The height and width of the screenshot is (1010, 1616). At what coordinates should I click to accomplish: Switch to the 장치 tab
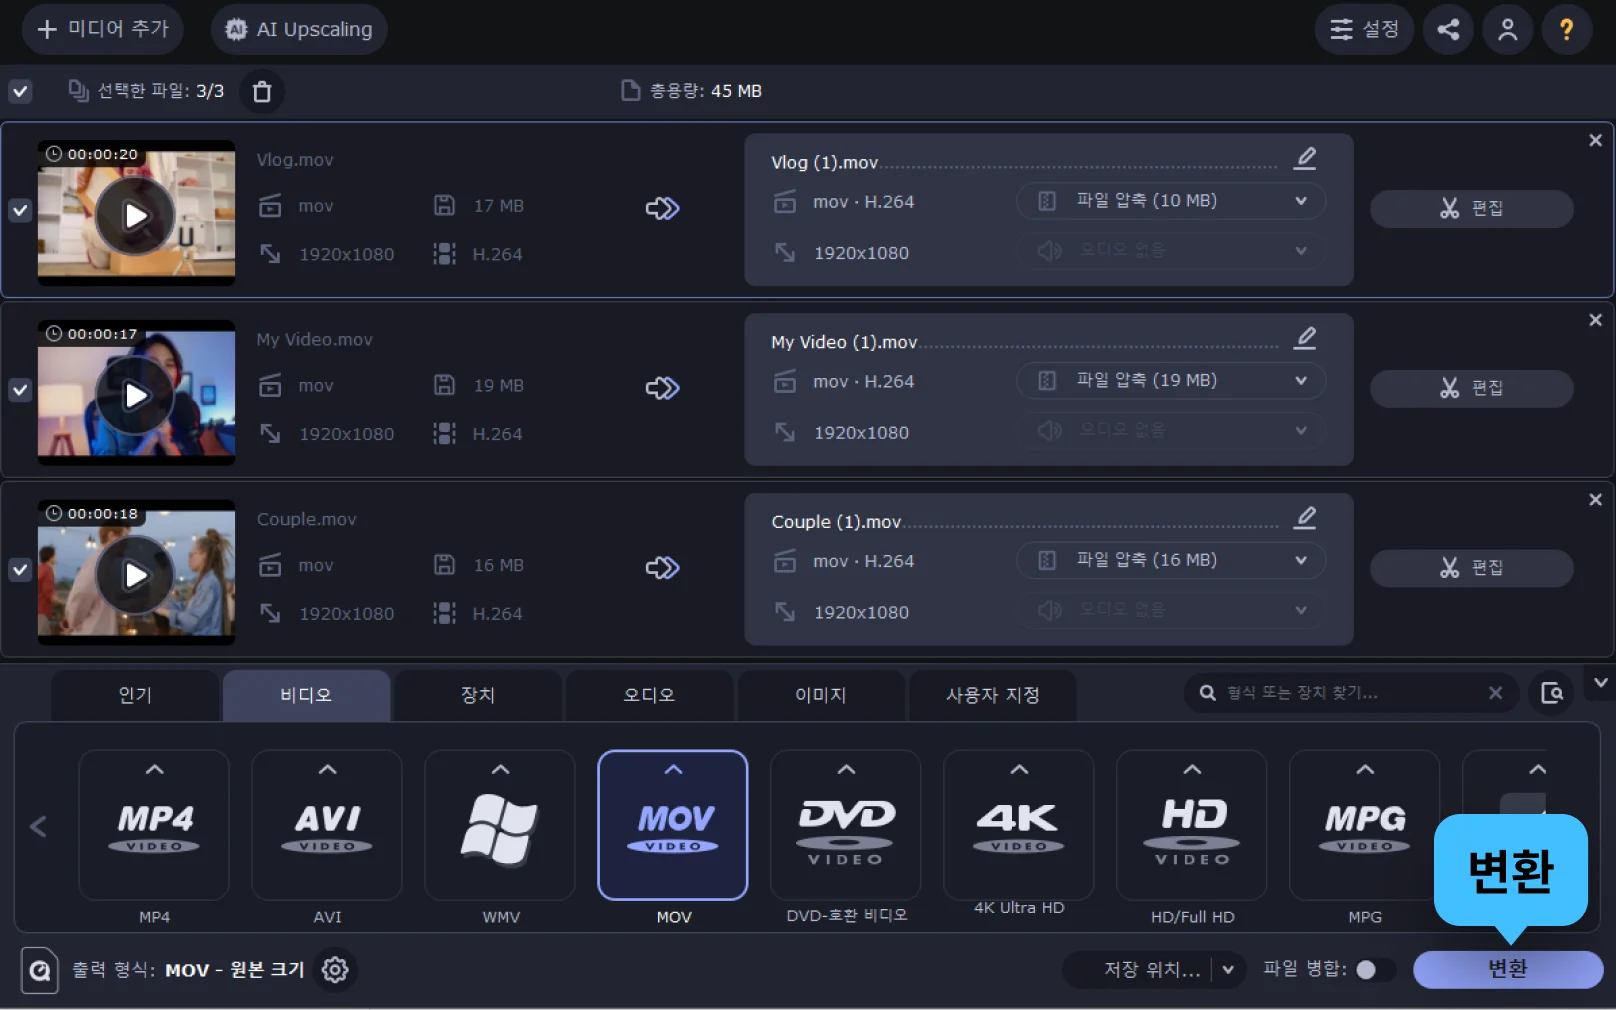[478, 695]
